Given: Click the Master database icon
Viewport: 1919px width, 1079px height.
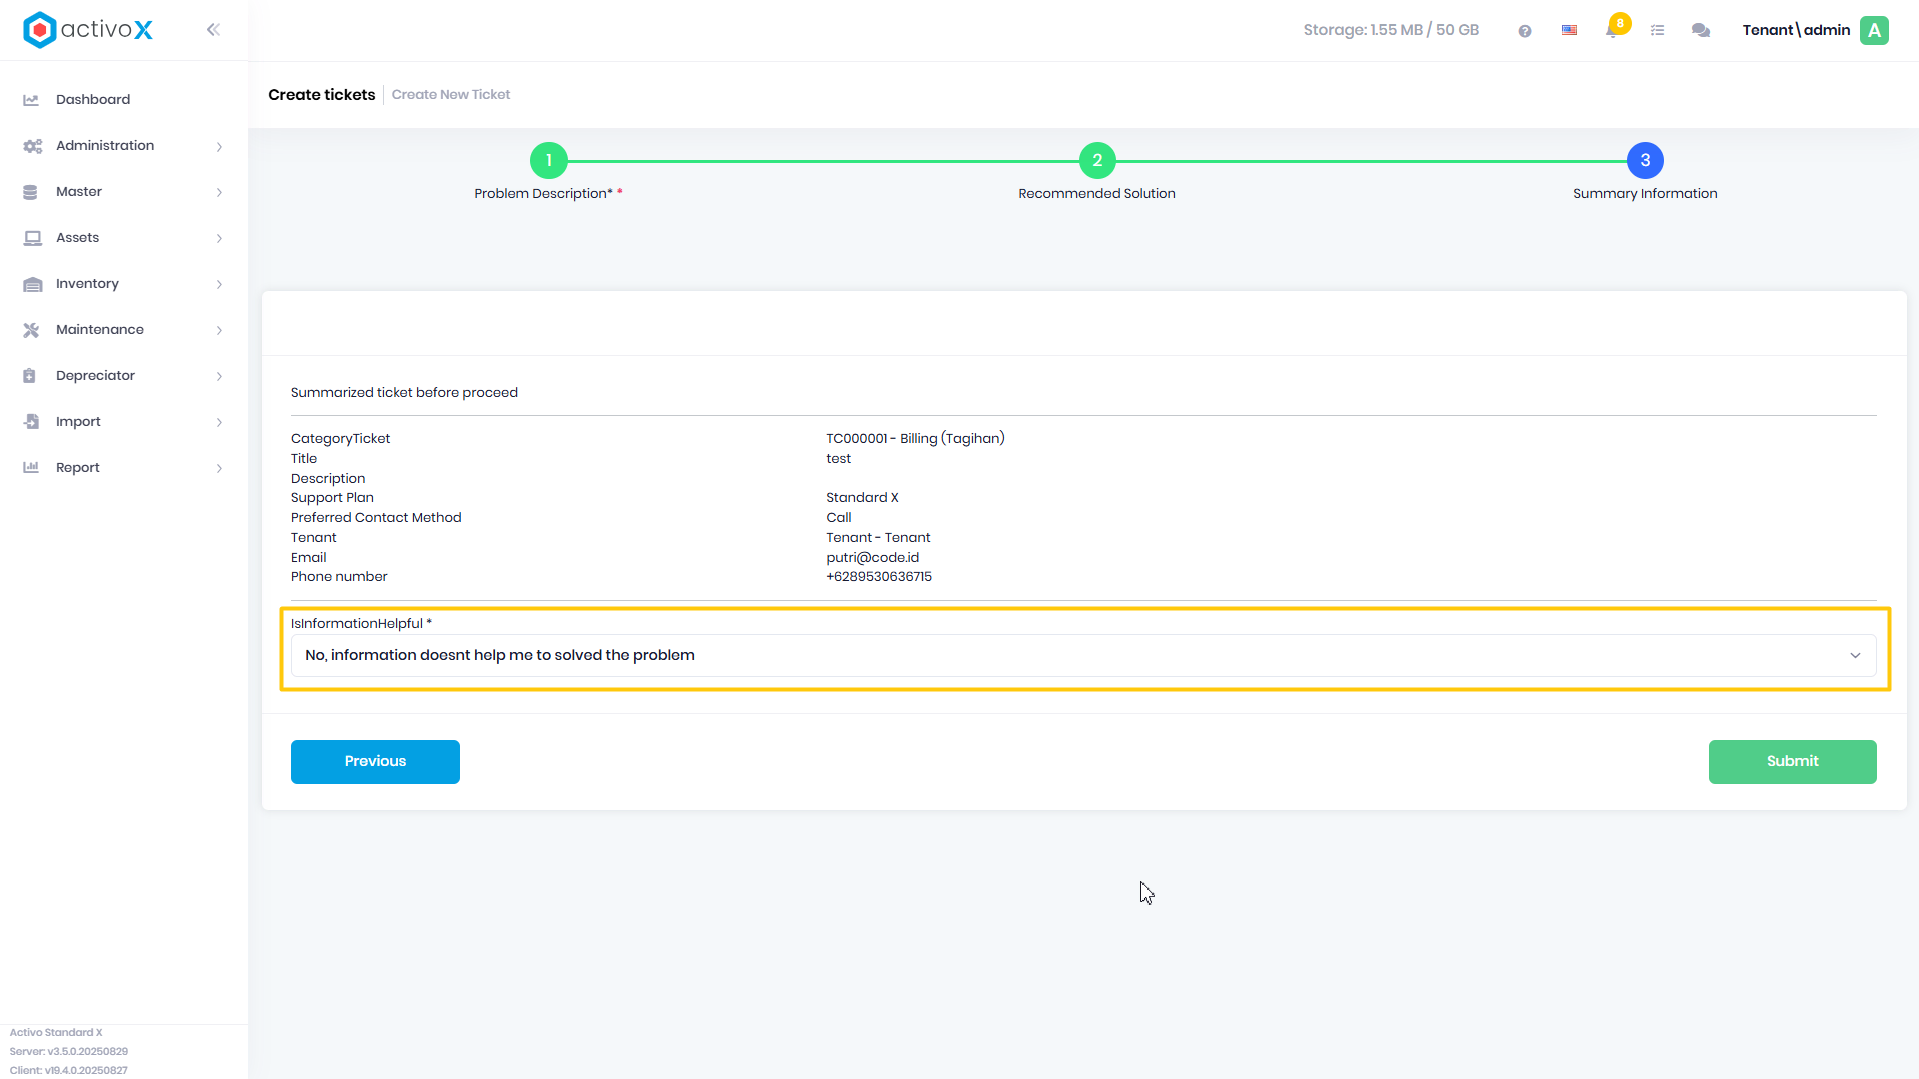Looking at the screenshot, I should [30, 192].
